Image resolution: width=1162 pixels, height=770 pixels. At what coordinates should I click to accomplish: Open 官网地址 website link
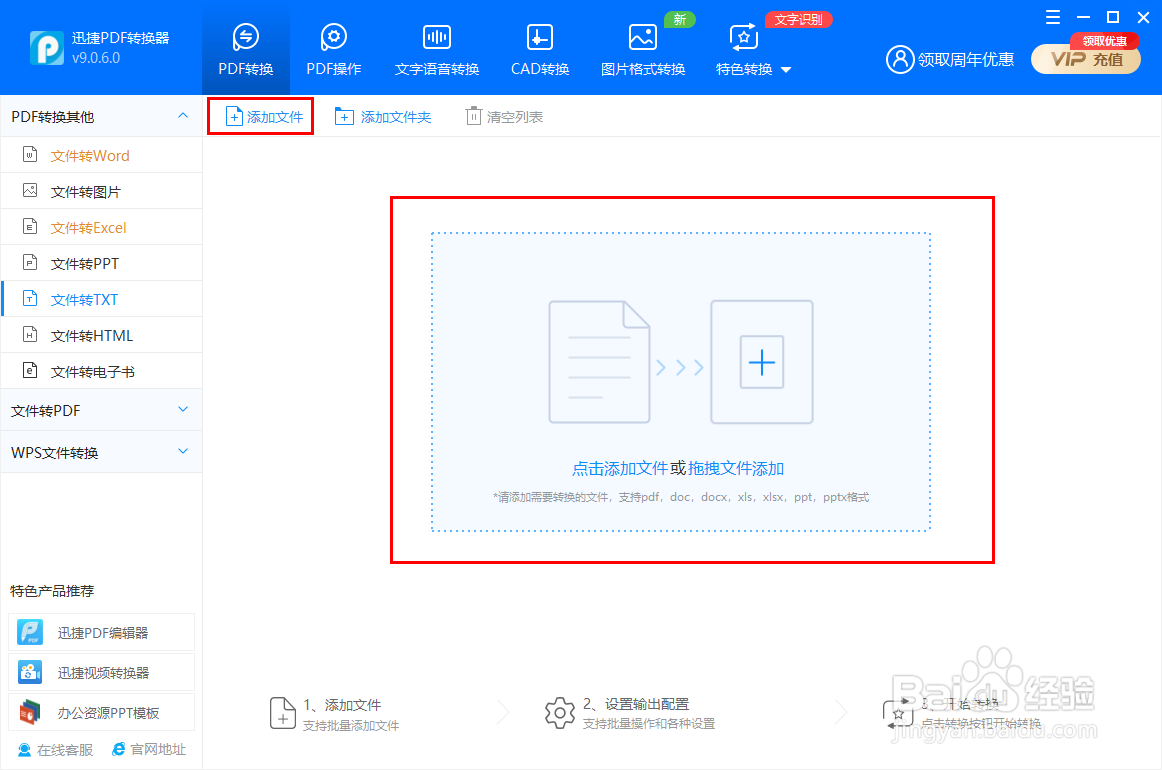[x=149, y=750]
